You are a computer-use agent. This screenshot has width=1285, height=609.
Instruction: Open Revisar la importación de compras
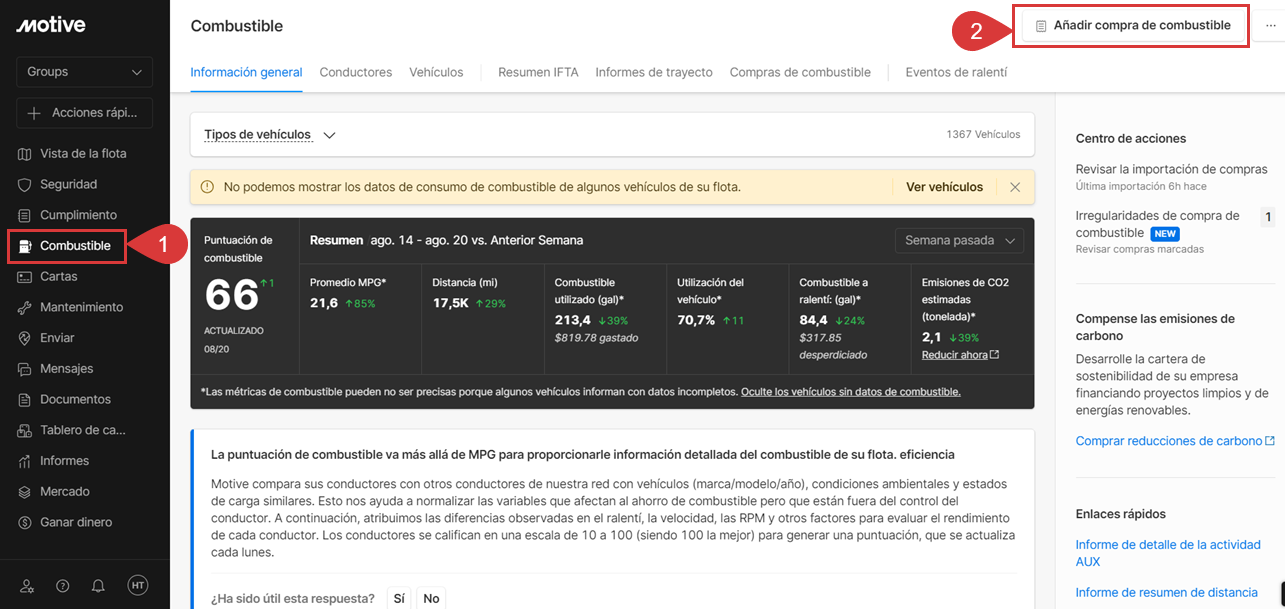click(1172, 169)
